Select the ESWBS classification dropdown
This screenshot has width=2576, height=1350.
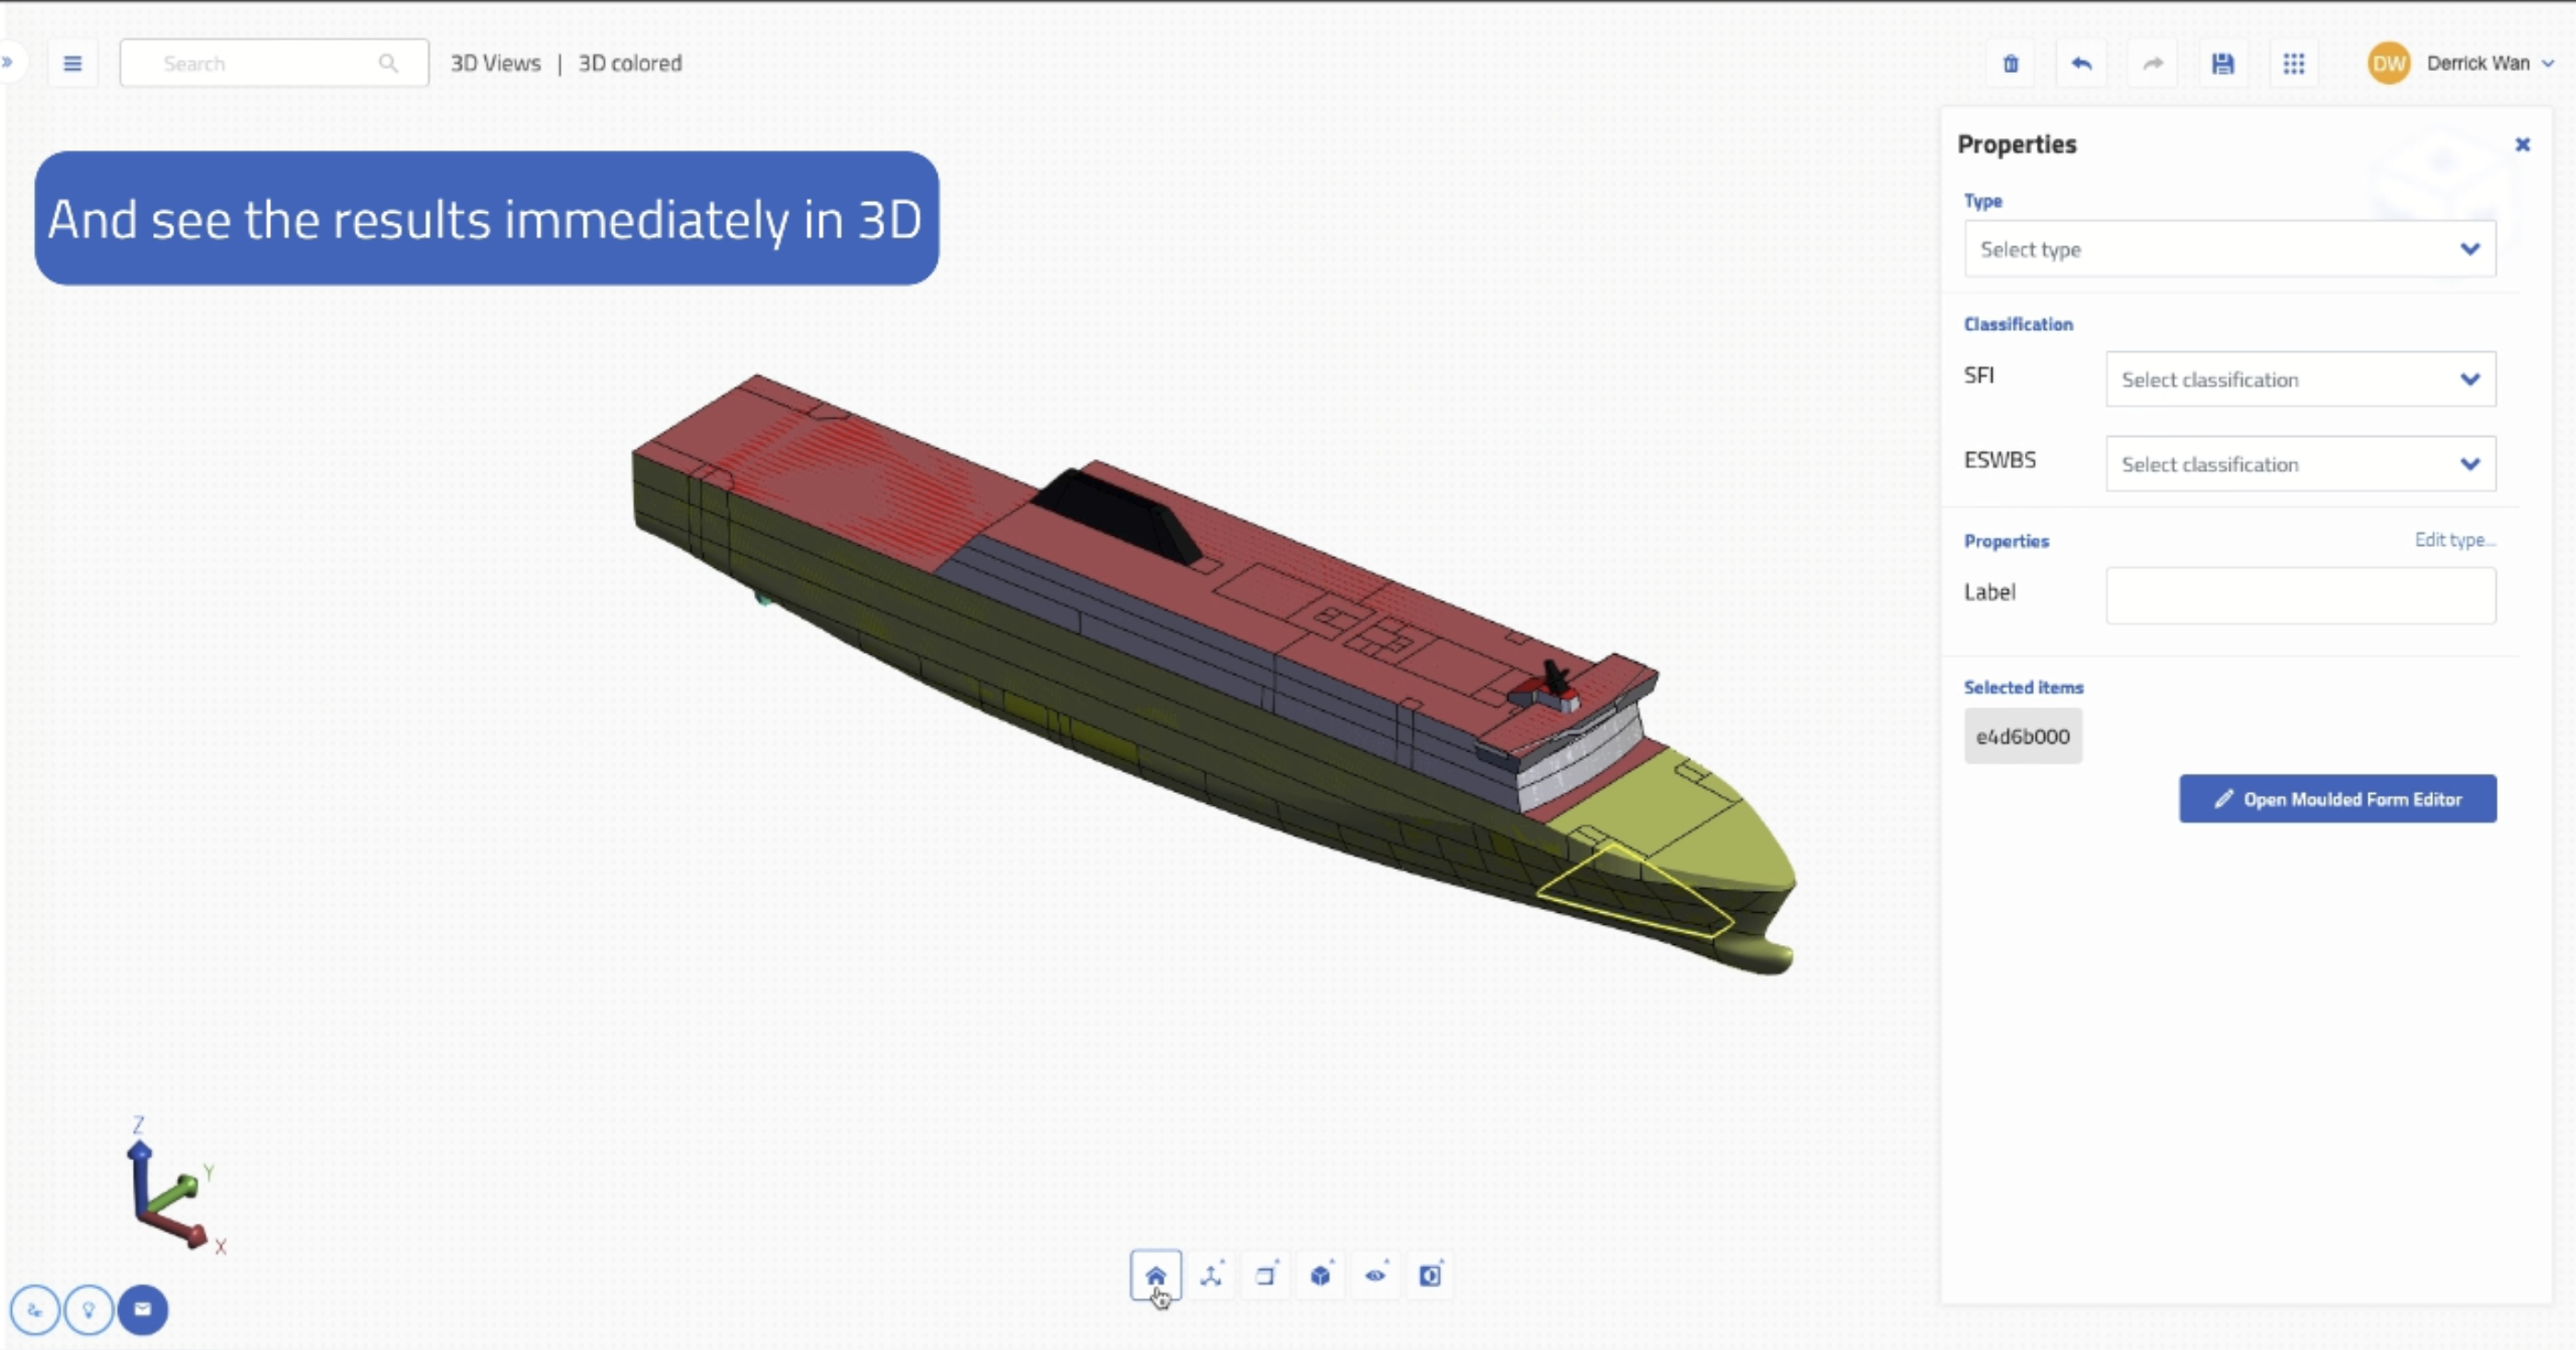click(2298, 464)
